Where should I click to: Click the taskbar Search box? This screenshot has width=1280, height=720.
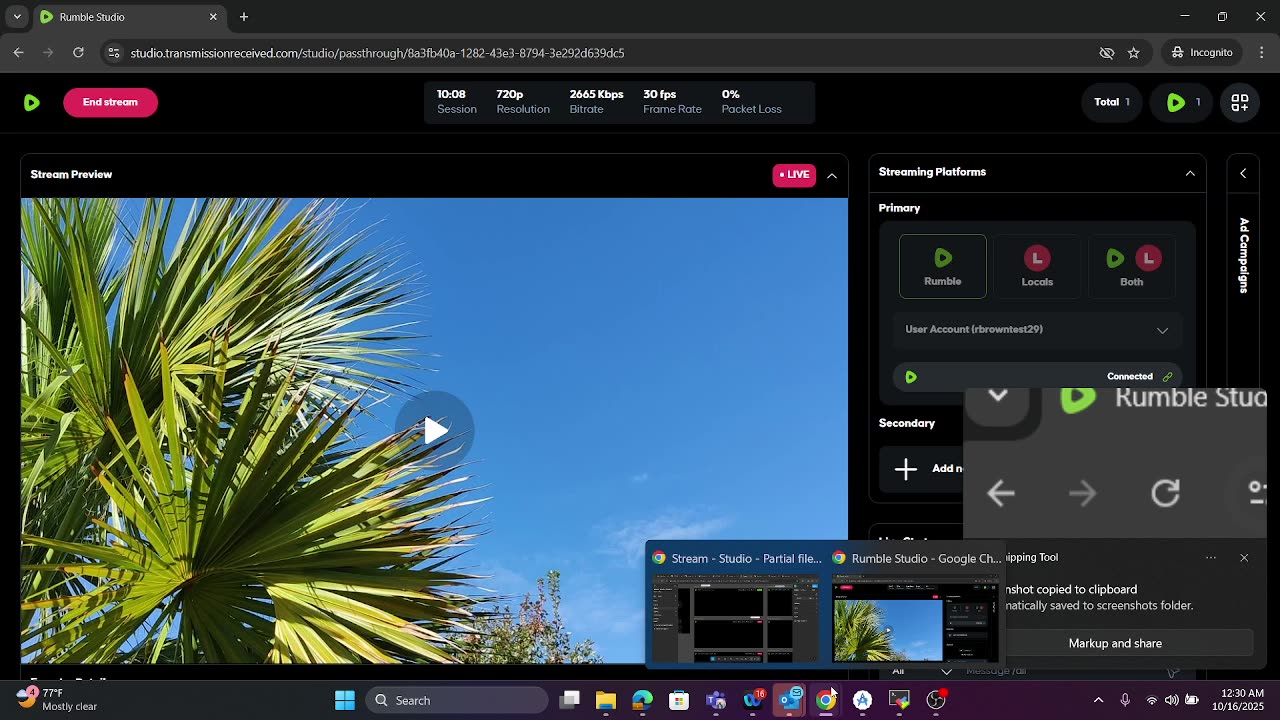click(457, 700)
